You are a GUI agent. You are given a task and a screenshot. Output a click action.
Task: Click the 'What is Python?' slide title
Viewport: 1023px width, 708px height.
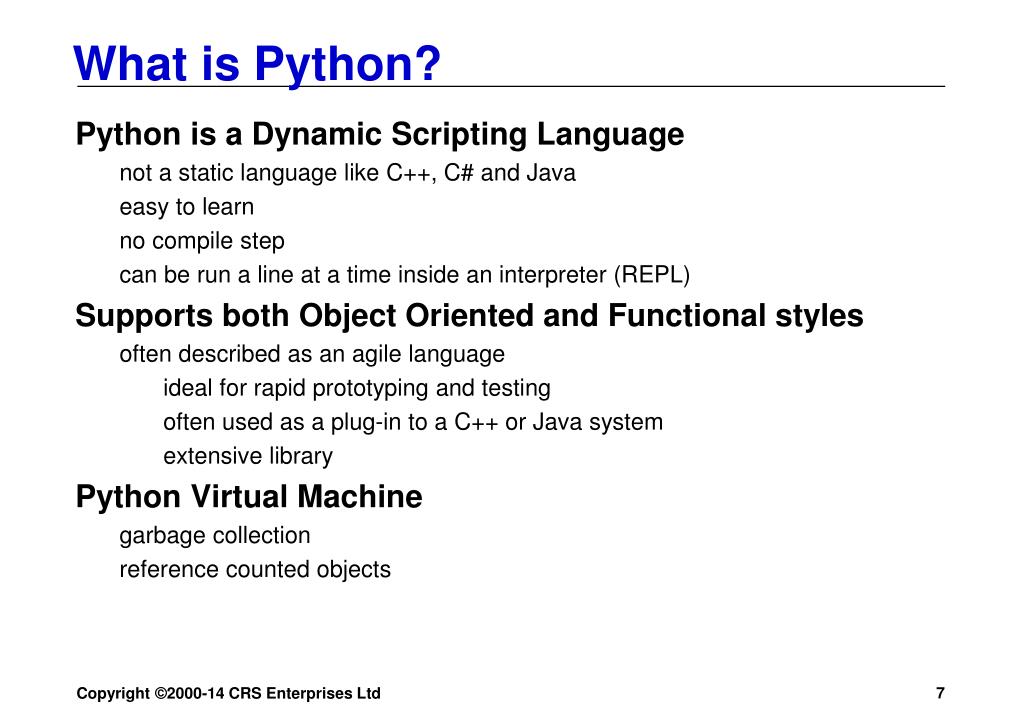(x=257, y=64)
